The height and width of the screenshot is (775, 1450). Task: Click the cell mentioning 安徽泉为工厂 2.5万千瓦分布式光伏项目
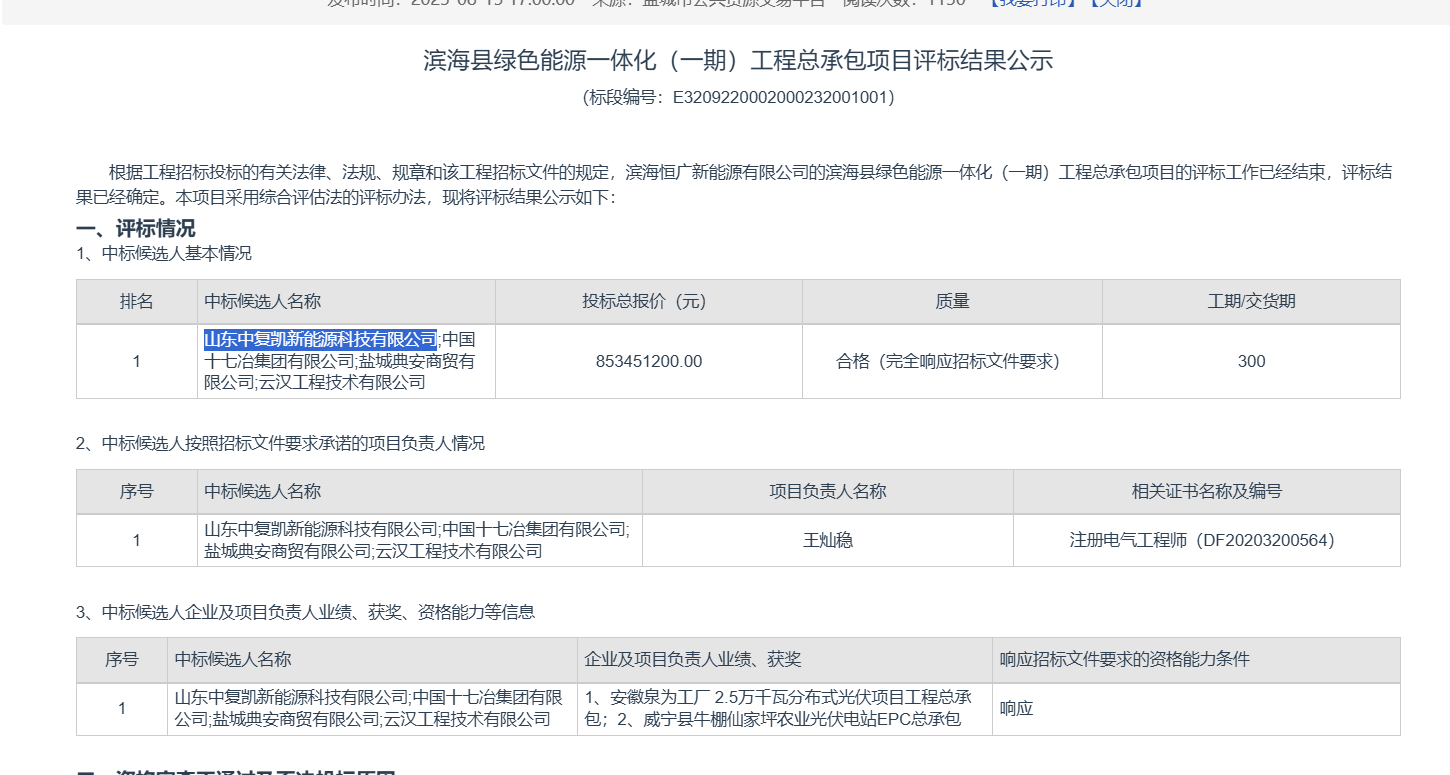[785, 709]
